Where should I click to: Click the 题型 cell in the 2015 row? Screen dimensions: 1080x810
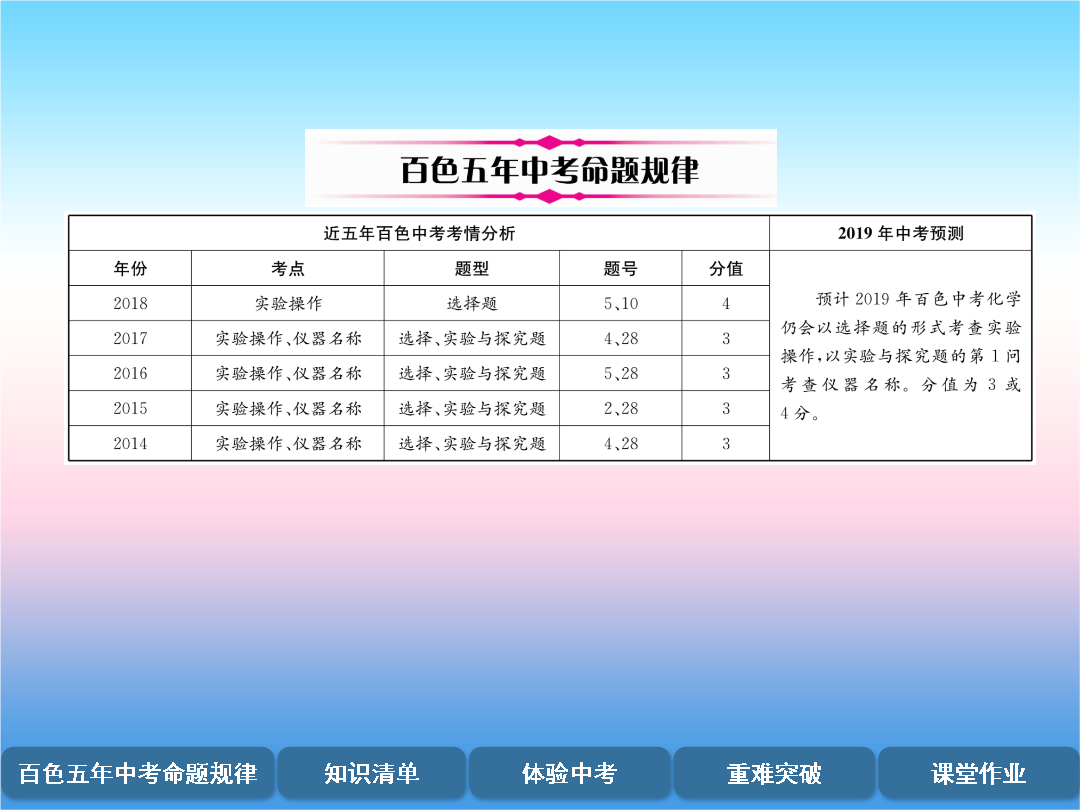(472, 408)
